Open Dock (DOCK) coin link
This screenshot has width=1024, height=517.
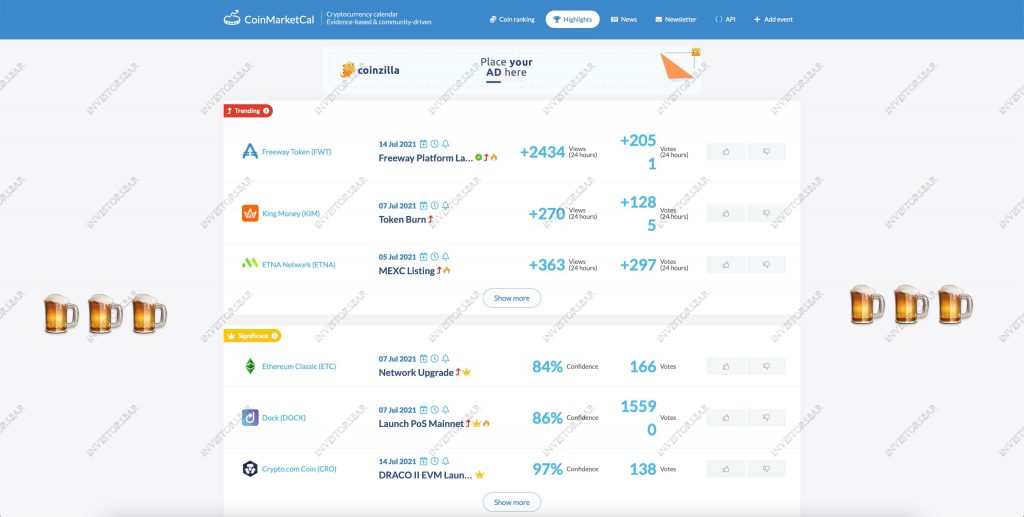(x=283, y=418)
